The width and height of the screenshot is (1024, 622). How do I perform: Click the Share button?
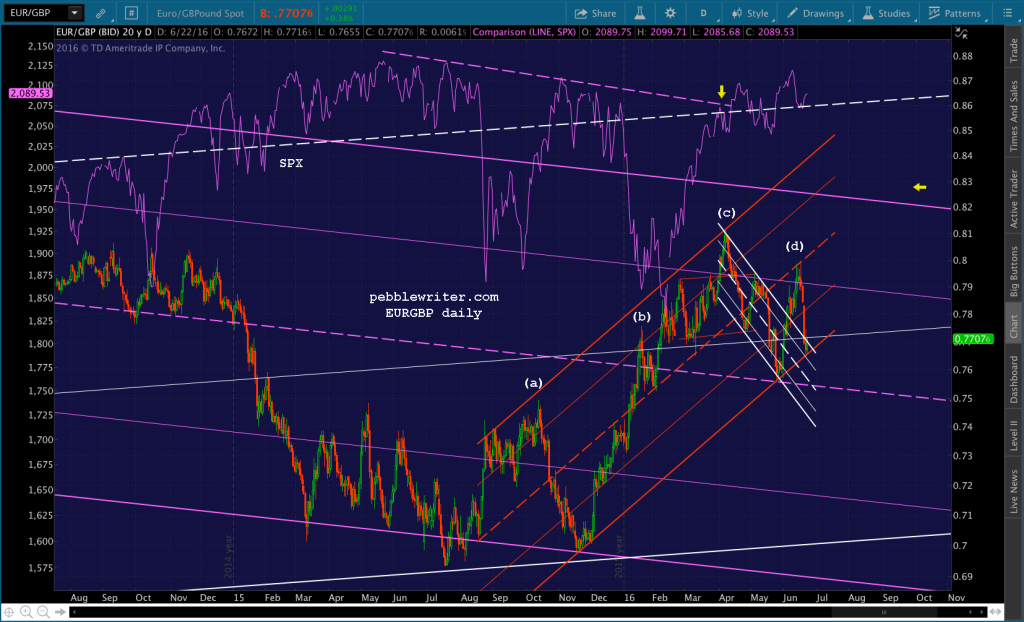pyautogui.click(x=596, y=13)
